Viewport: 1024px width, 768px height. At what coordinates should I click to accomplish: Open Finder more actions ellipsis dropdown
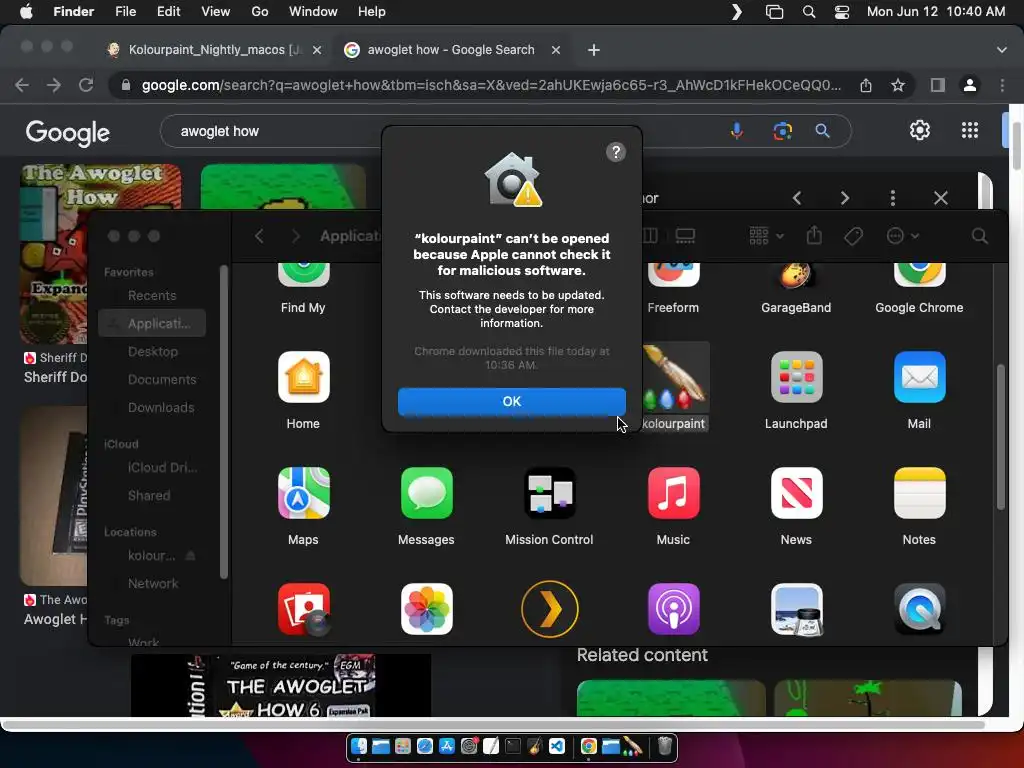pos(902,236)
